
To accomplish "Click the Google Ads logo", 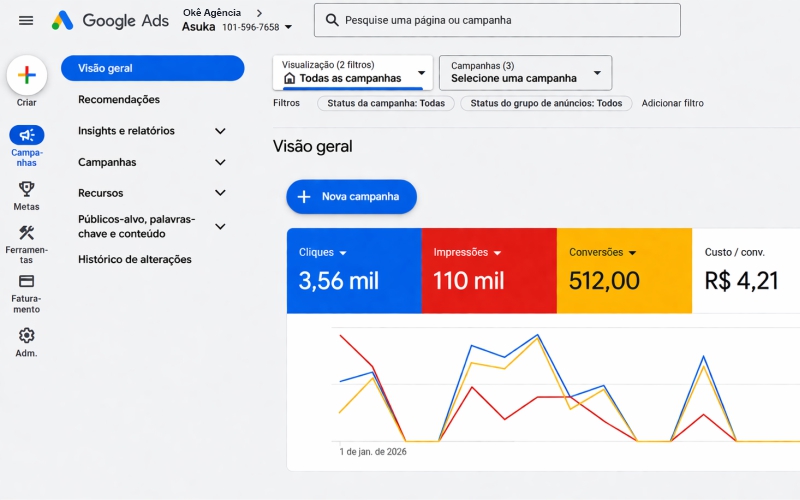I will pyautogui.click(x=110, y=20).
